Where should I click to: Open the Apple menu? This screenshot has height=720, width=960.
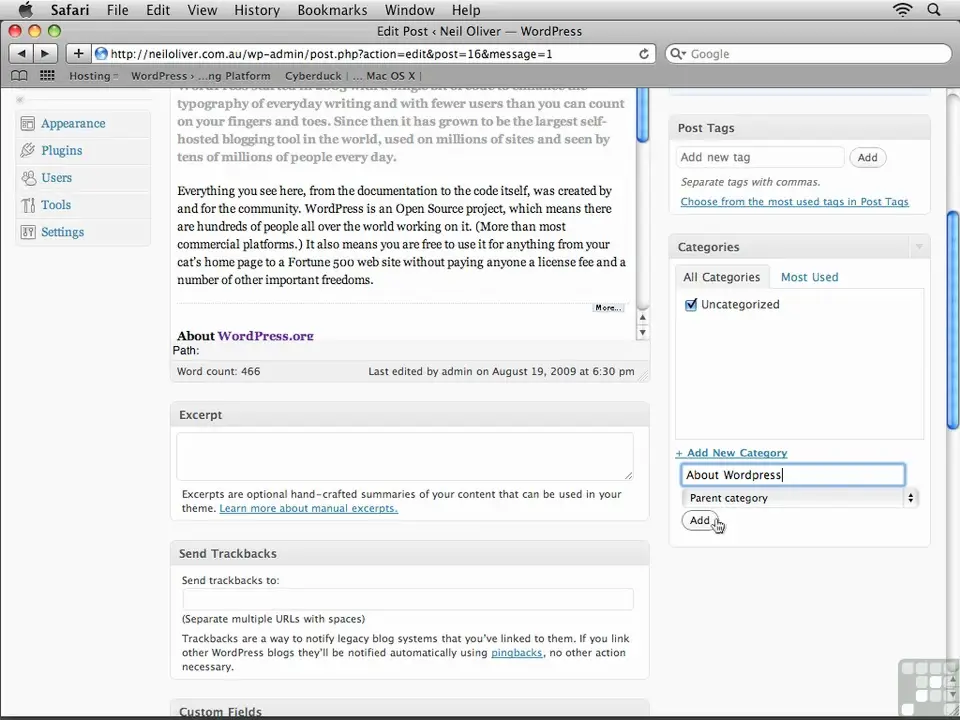(25, 10)
